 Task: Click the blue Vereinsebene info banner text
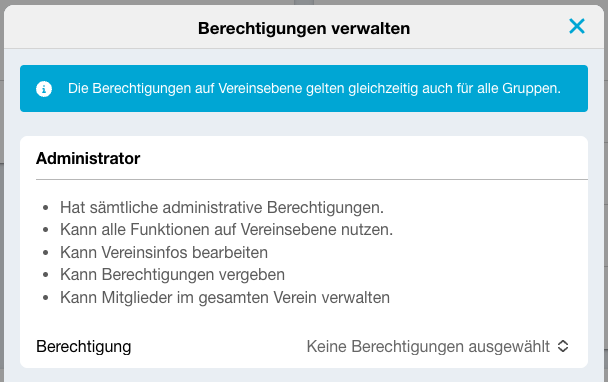[314, 88]
